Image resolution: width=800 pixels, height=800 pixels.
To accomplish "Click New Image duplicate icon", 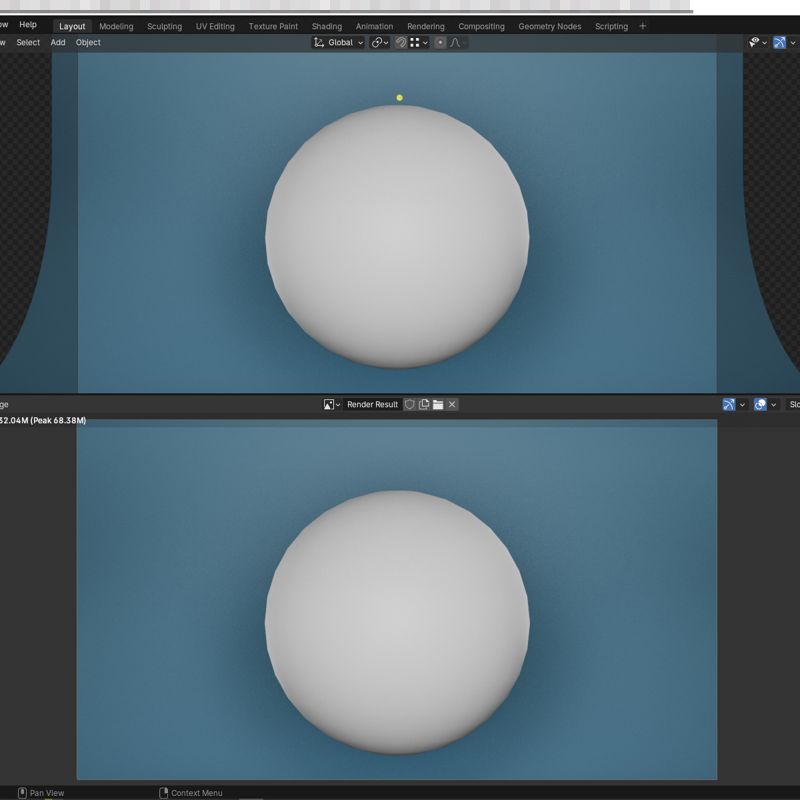I will click(x=423, y=405).
